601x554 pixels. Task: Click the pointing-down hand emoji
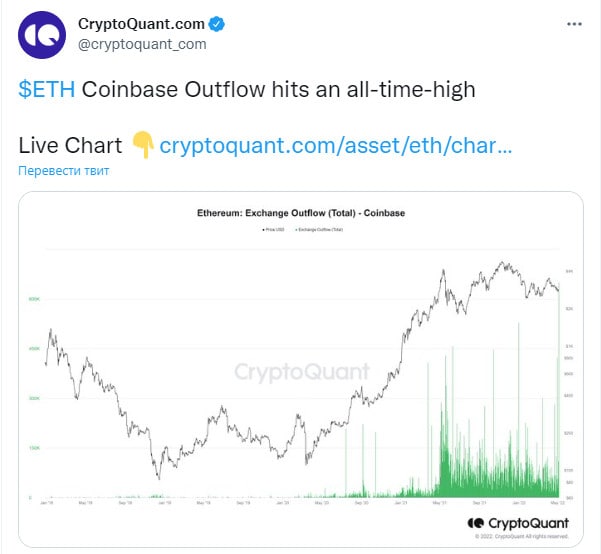(142, 145)
